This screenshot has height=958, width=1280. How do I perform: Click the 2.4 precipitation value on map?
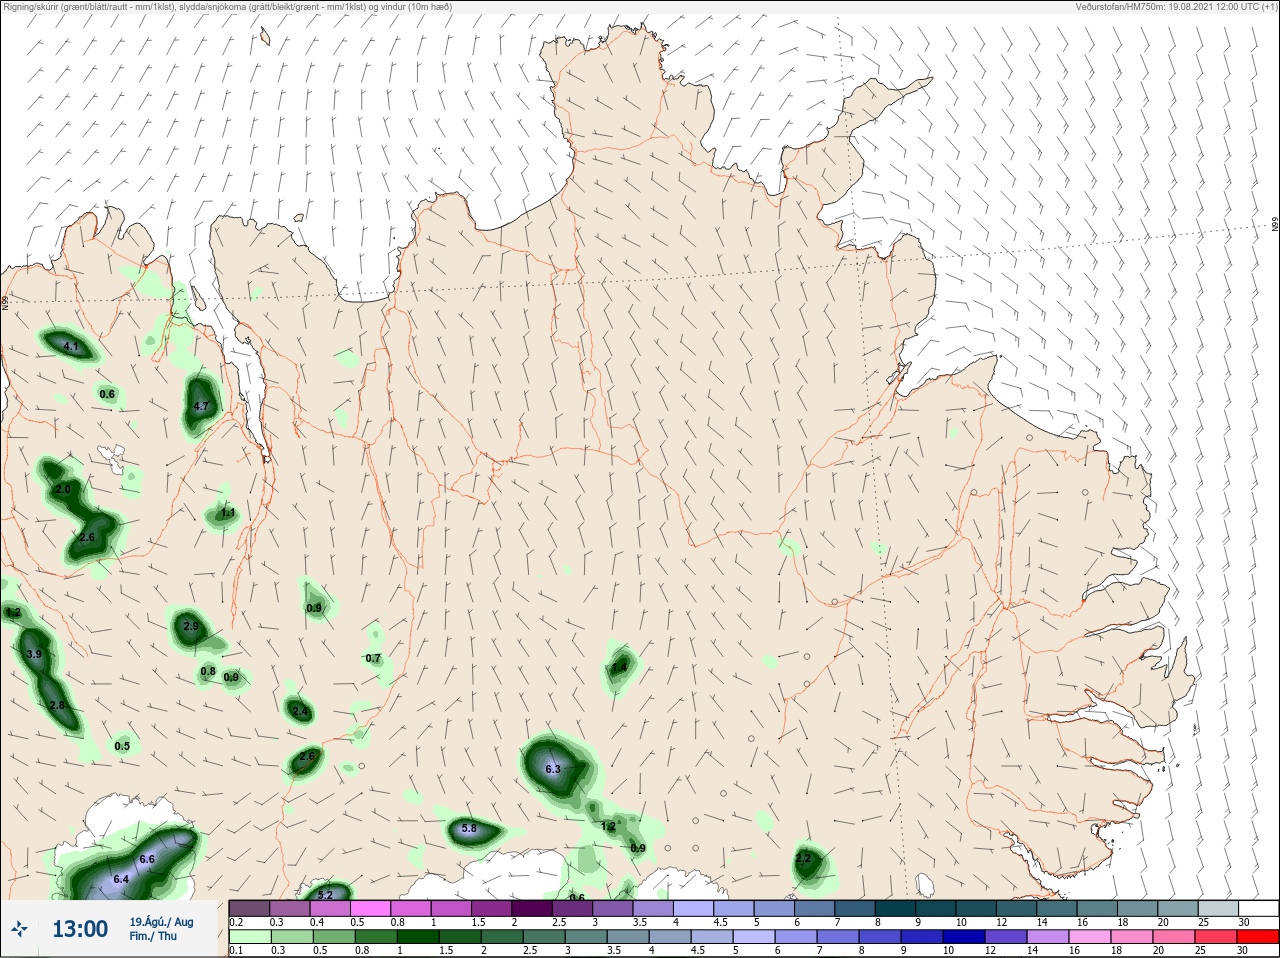[x=300, y=711]
